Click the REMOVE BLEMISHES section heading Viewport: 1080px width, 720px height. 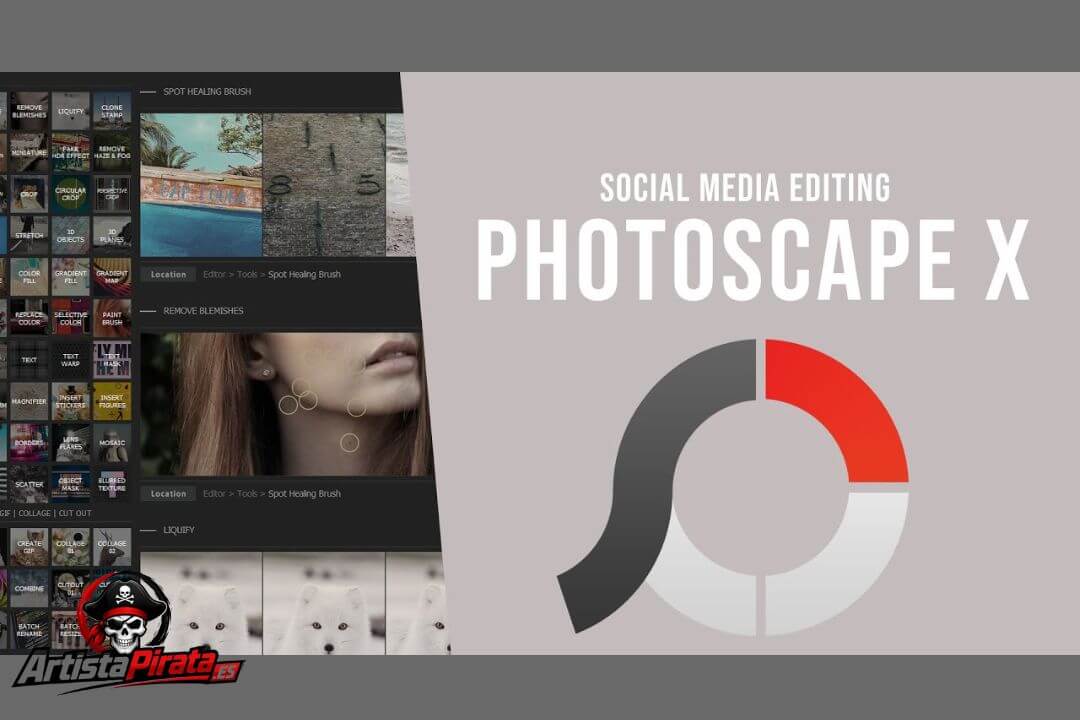(203, 311)
